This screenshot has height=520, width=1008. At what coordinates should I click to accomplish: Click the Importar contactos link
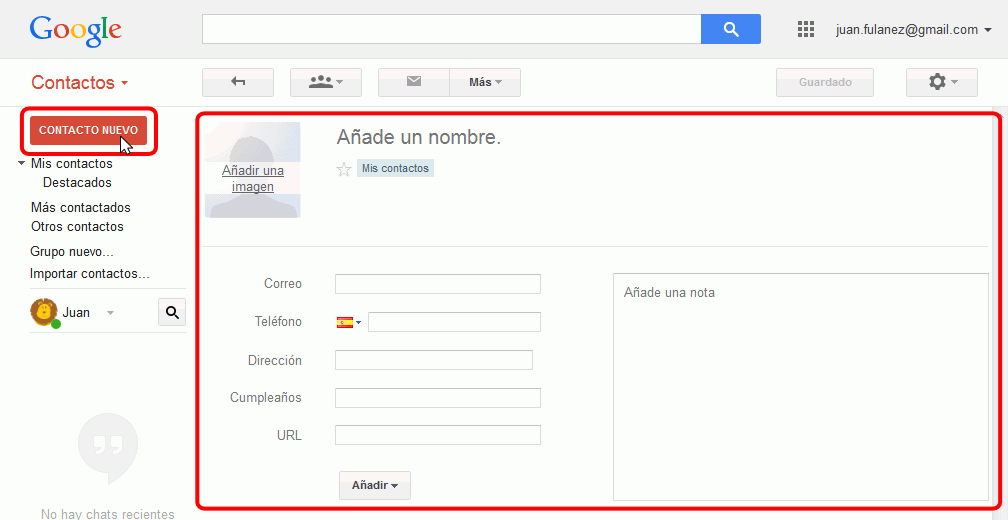[x=89, y=274]
